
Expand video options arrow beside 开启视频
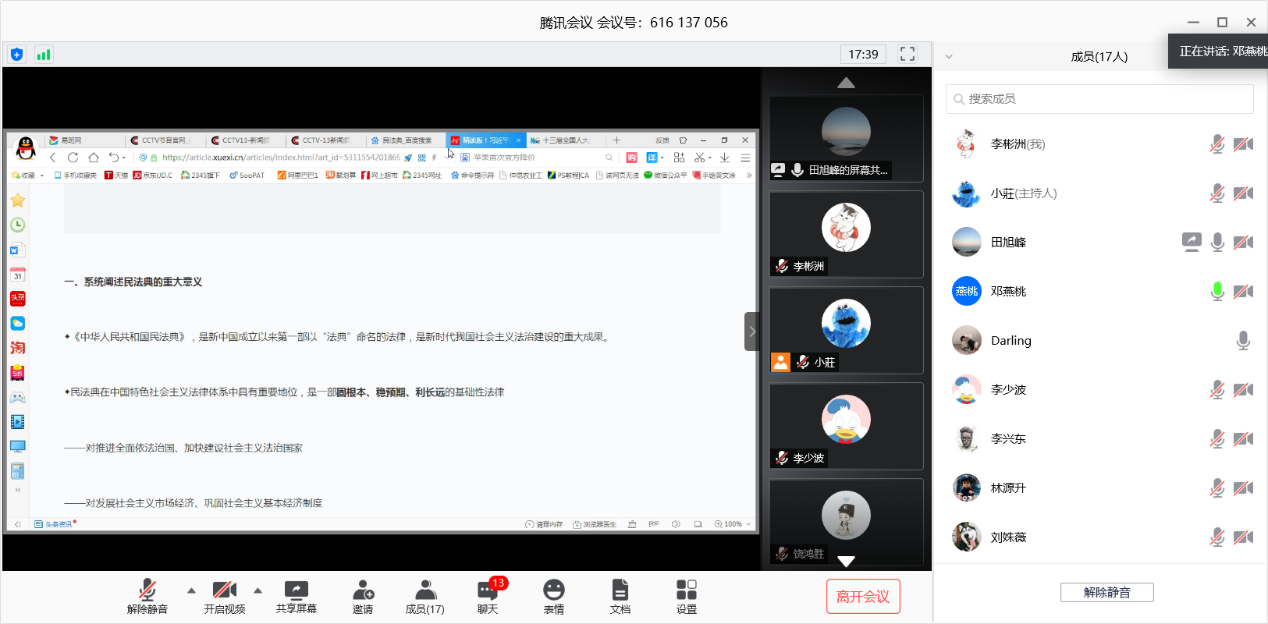[257, 589]
